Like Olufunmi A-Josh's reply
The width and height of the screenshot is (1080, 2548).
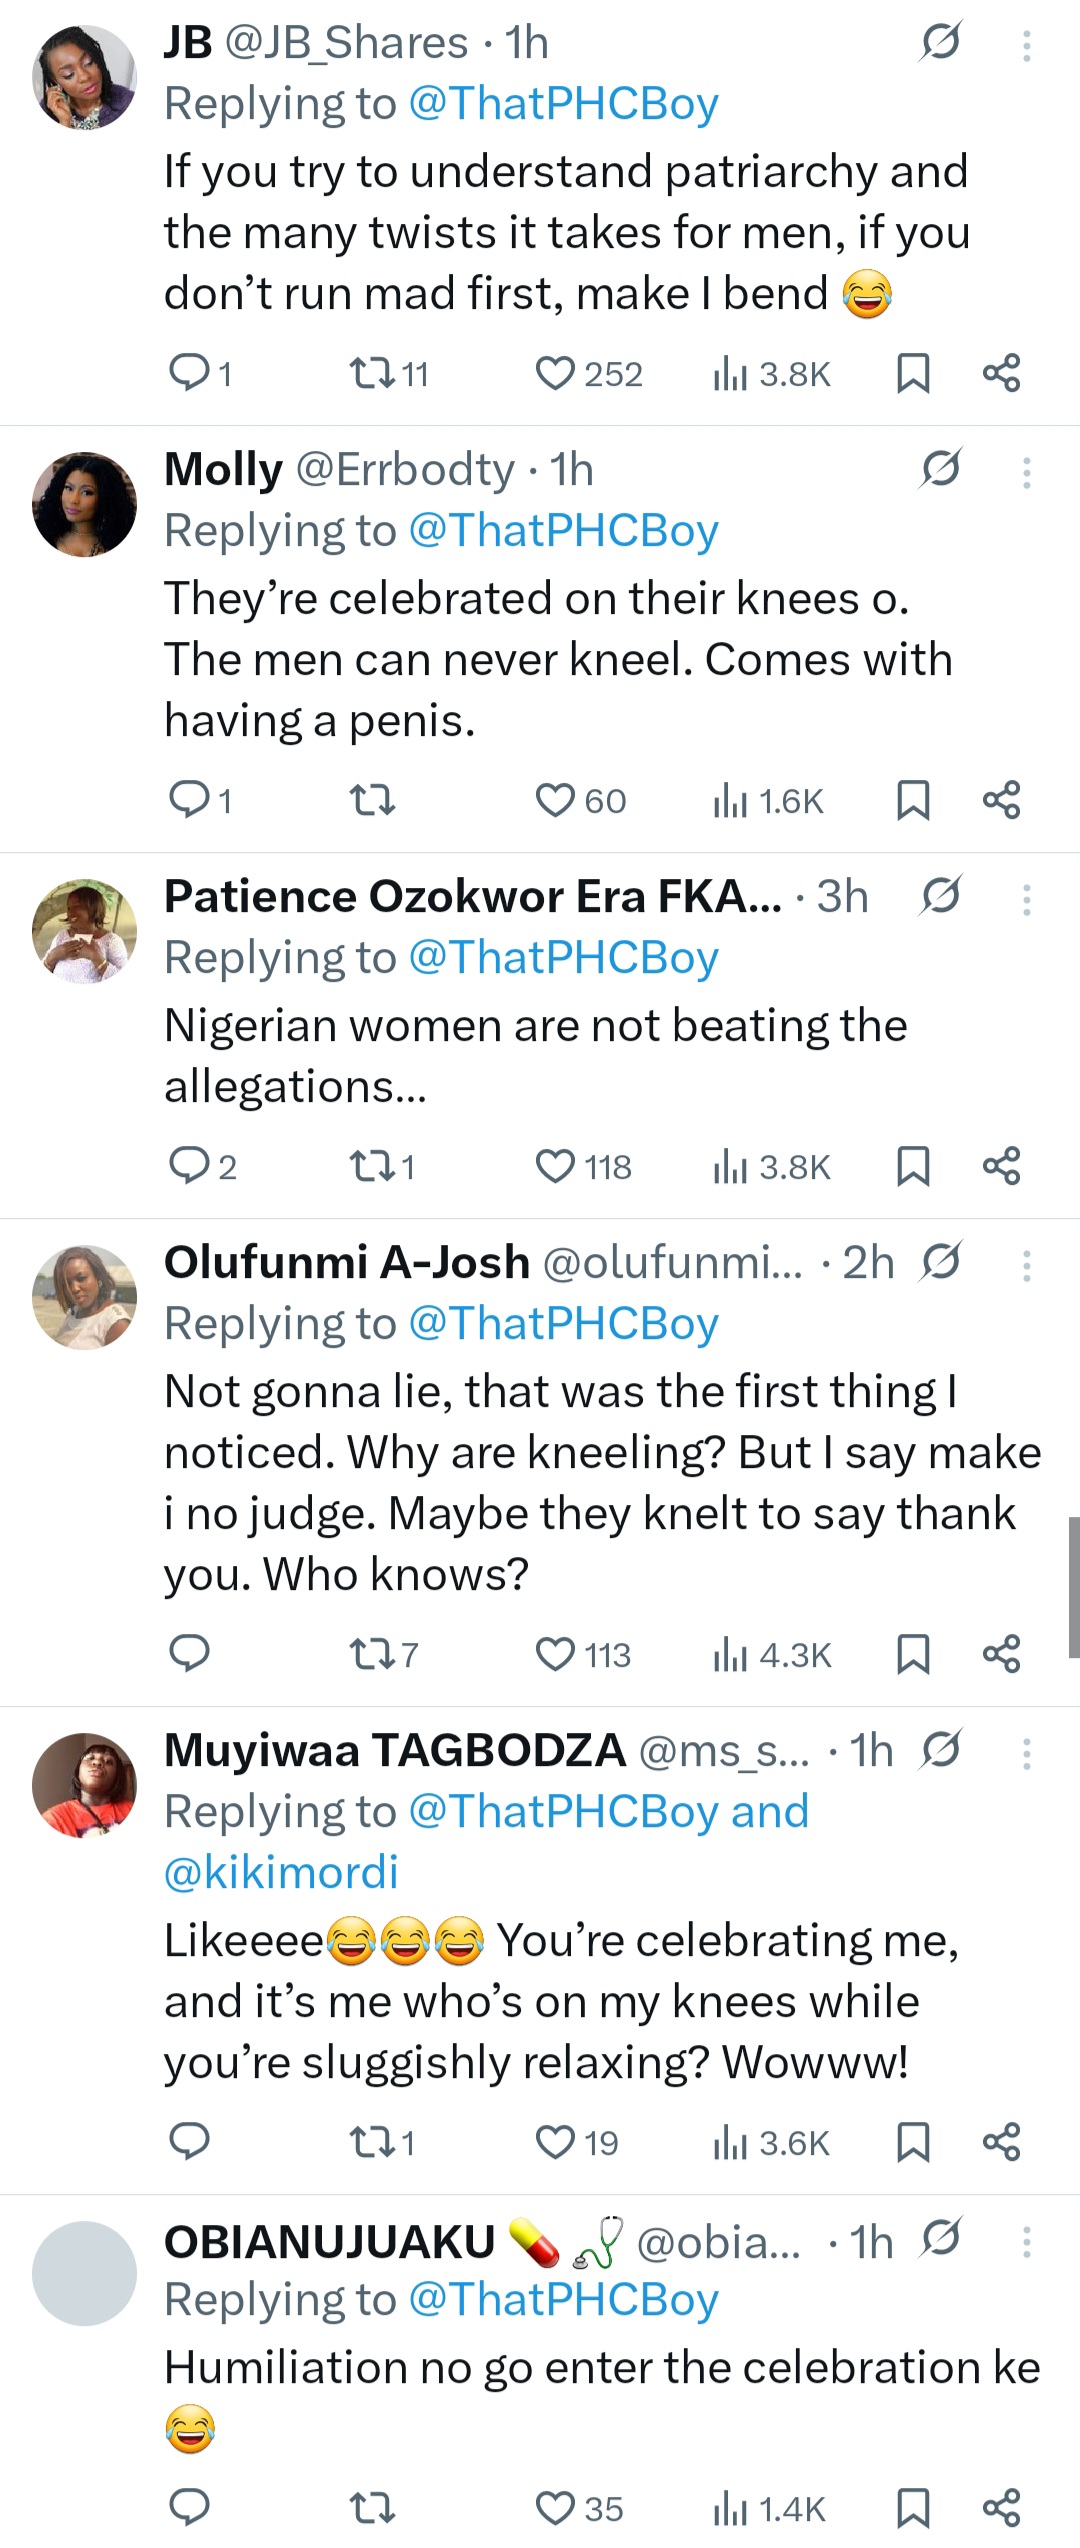pos(555,1655)
